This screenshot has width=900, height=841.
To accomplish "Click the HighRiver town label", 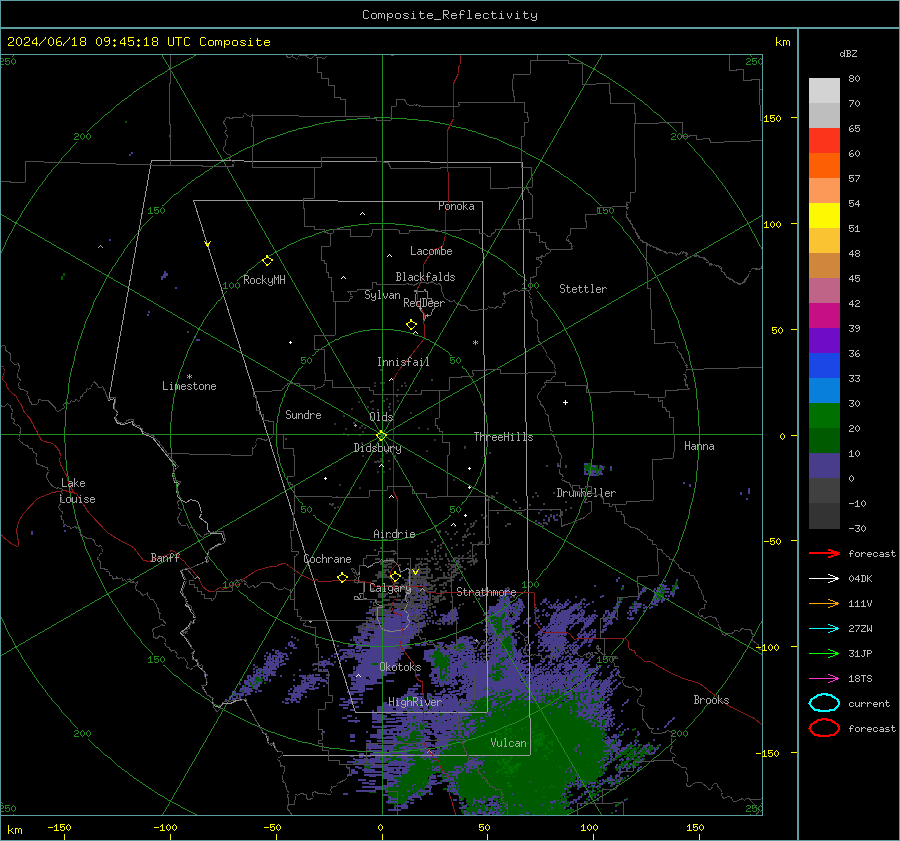I will (x=415, y=702).
